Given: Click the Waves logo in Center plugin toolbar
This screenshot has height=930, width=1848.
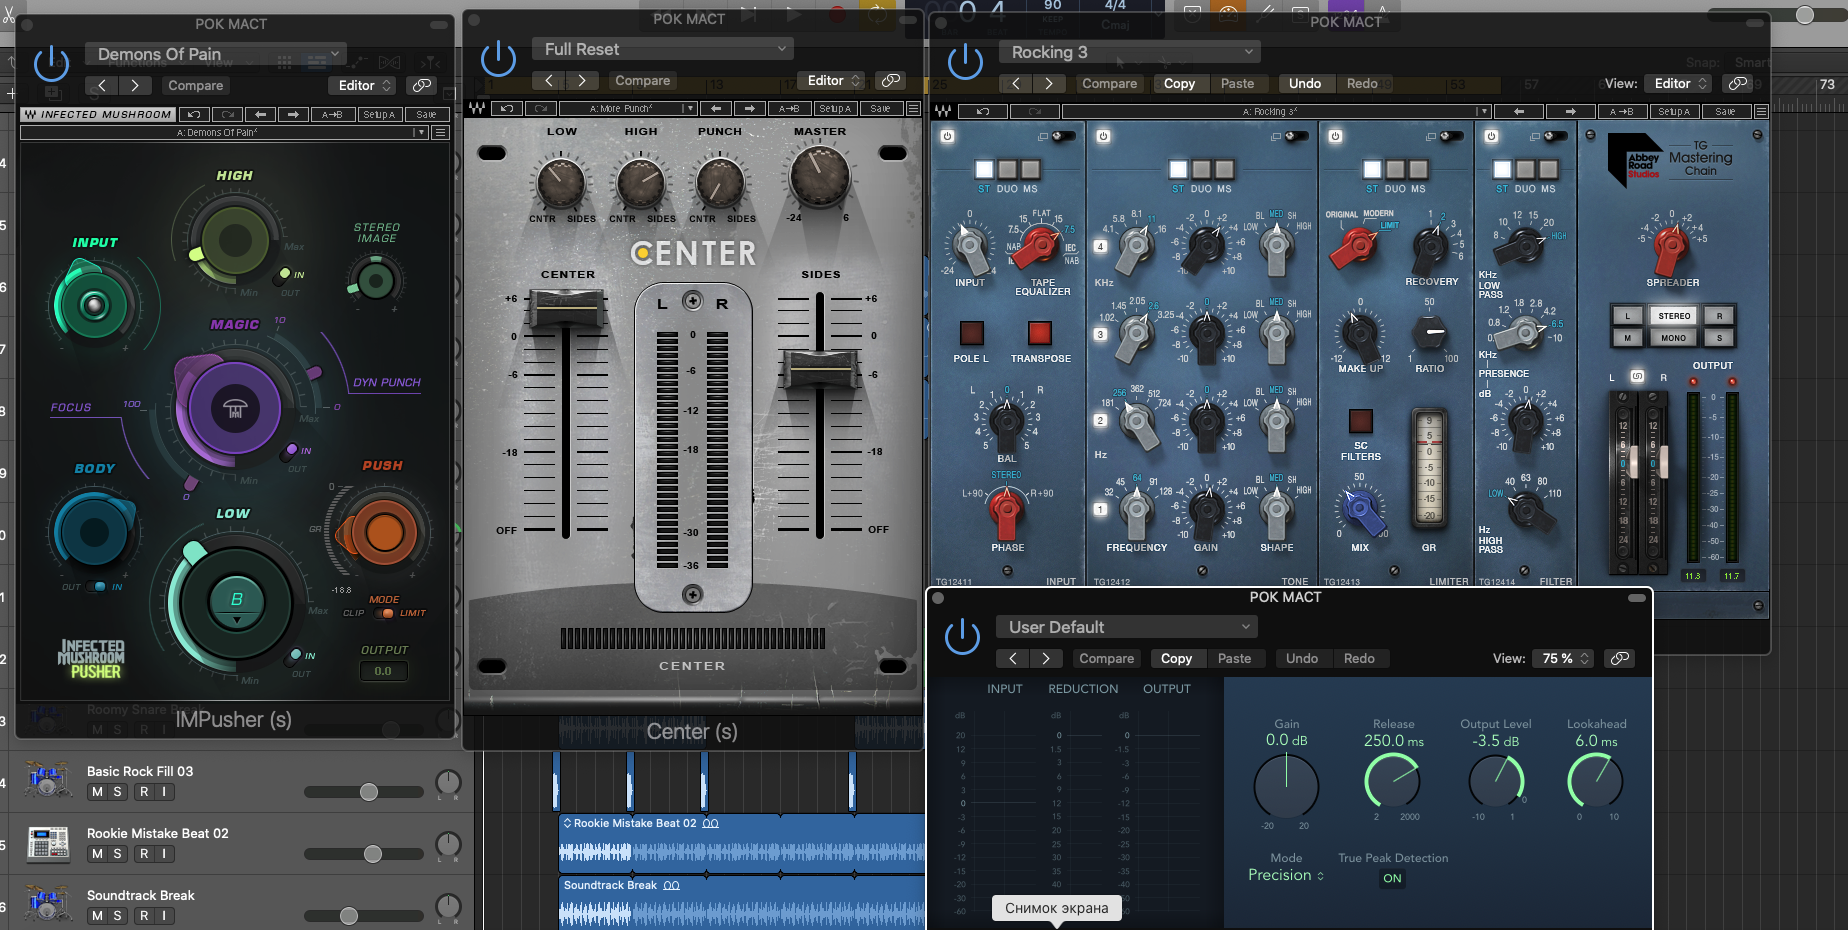Looking at the screenshot, I should [x=477, y=109].
